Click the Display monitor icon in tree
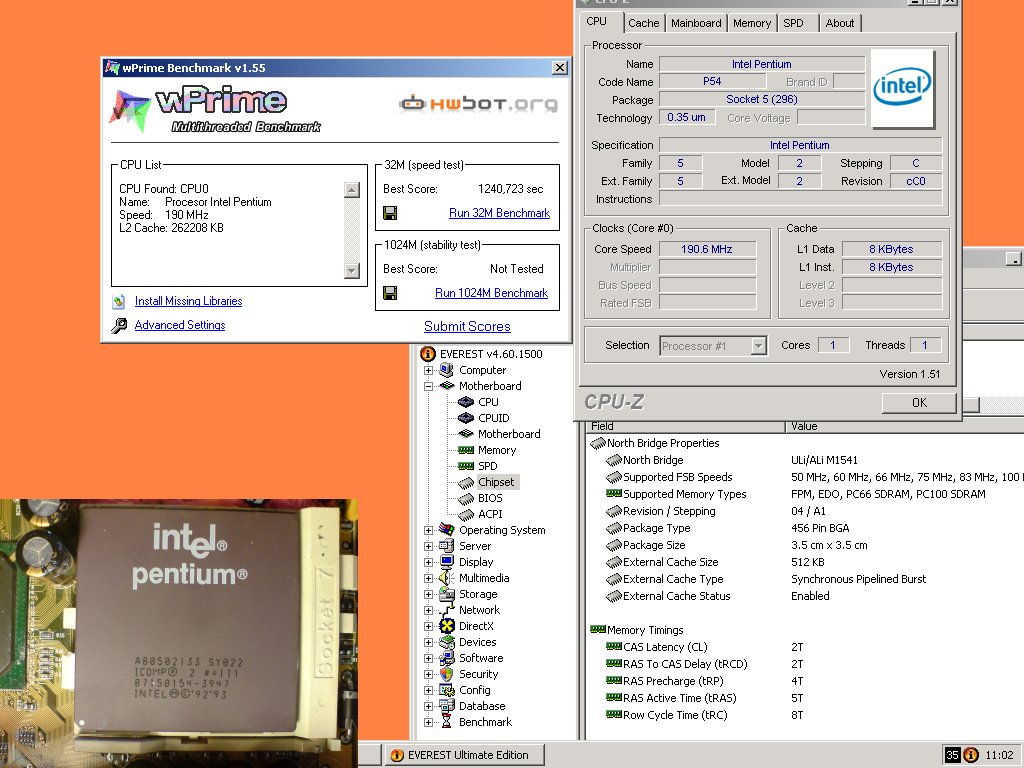 click(447, 562)
